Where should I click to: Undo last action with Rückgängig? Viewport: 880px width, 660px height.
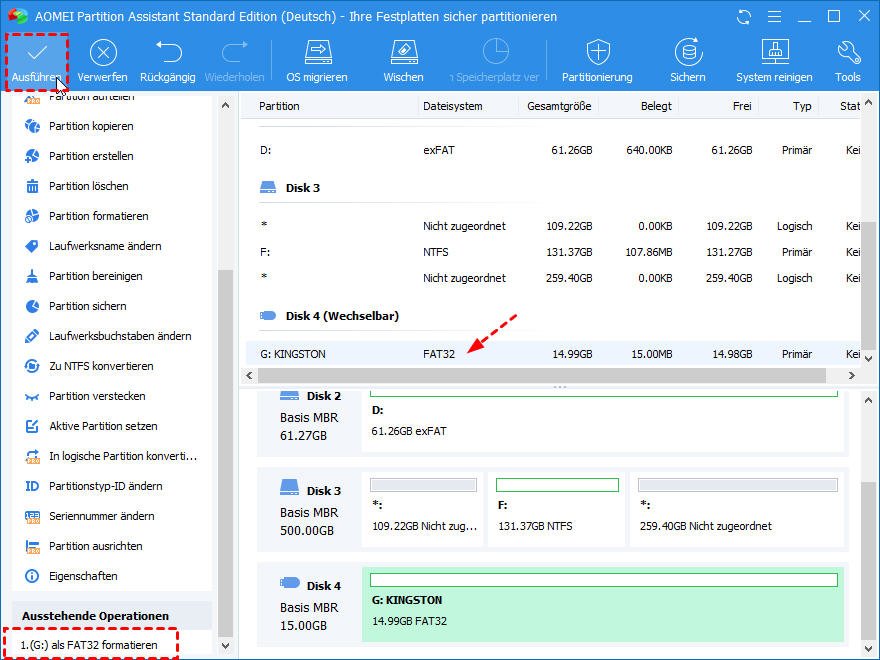[x=168, y=61]
